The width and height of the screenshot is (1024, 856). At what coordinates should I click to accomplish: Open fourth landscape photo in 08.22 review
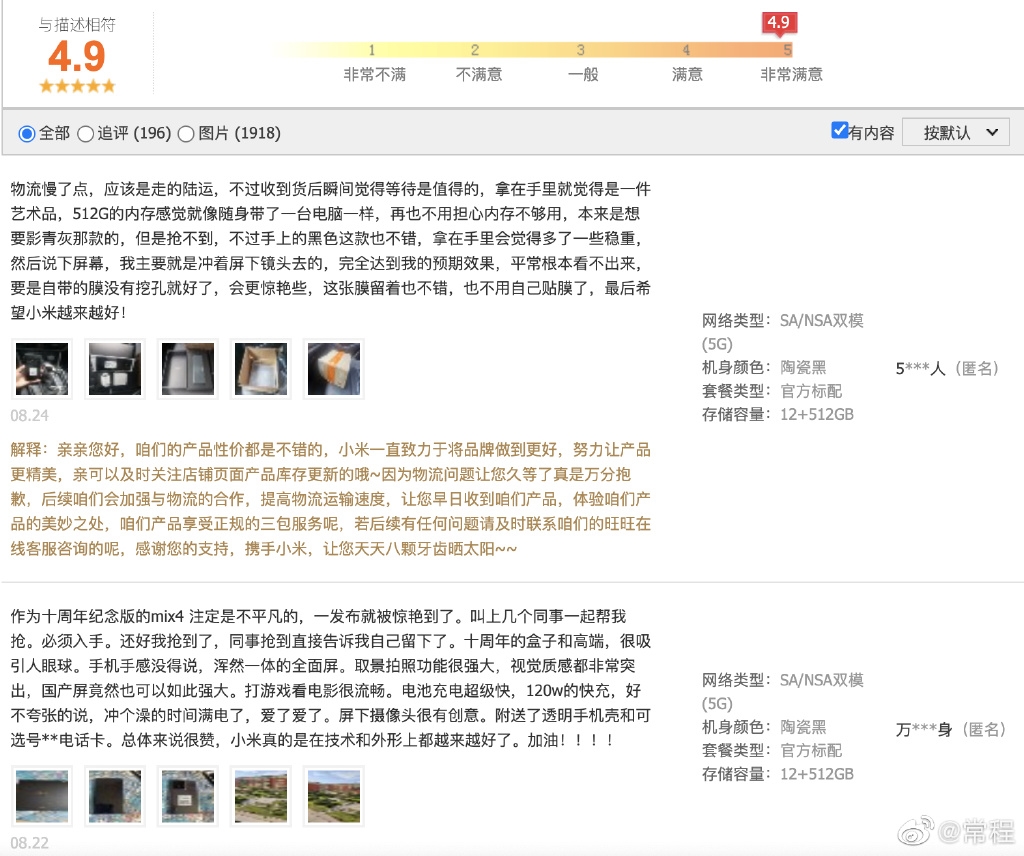click(261, 796)
